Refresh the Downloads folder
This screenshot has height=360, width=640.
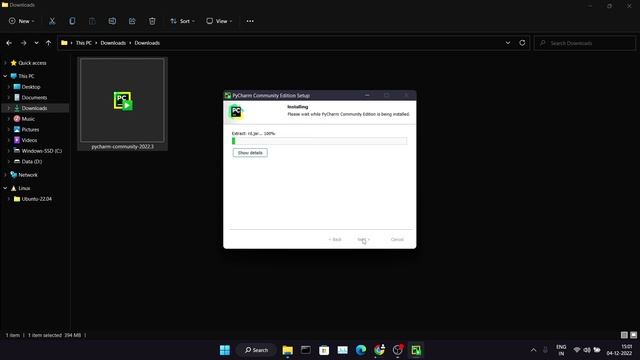pyautogui.click(x=522, y=43)
